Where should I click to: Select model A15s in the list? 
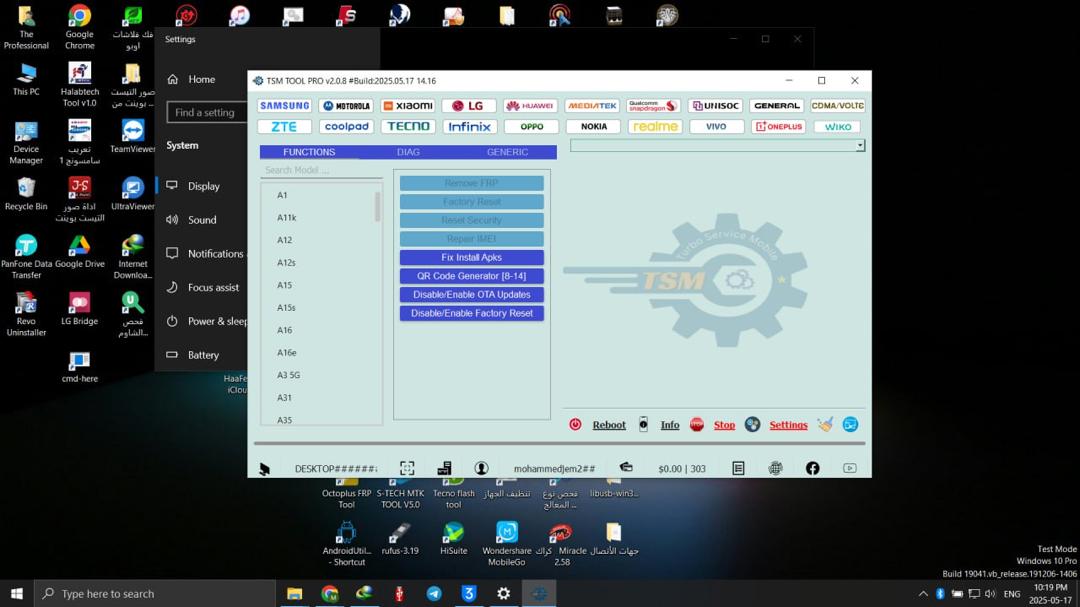pos(287,307)
